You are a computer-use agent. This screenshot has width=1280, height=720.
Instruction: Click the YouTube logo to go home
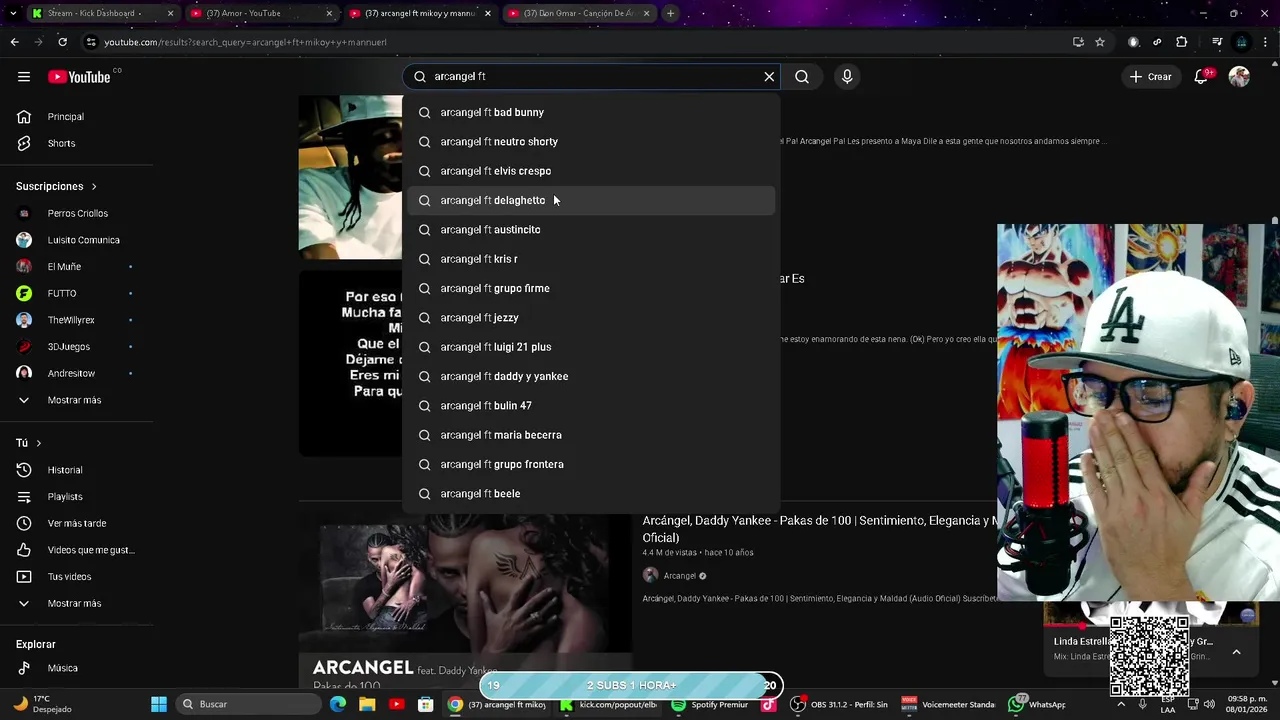(79, 77)
